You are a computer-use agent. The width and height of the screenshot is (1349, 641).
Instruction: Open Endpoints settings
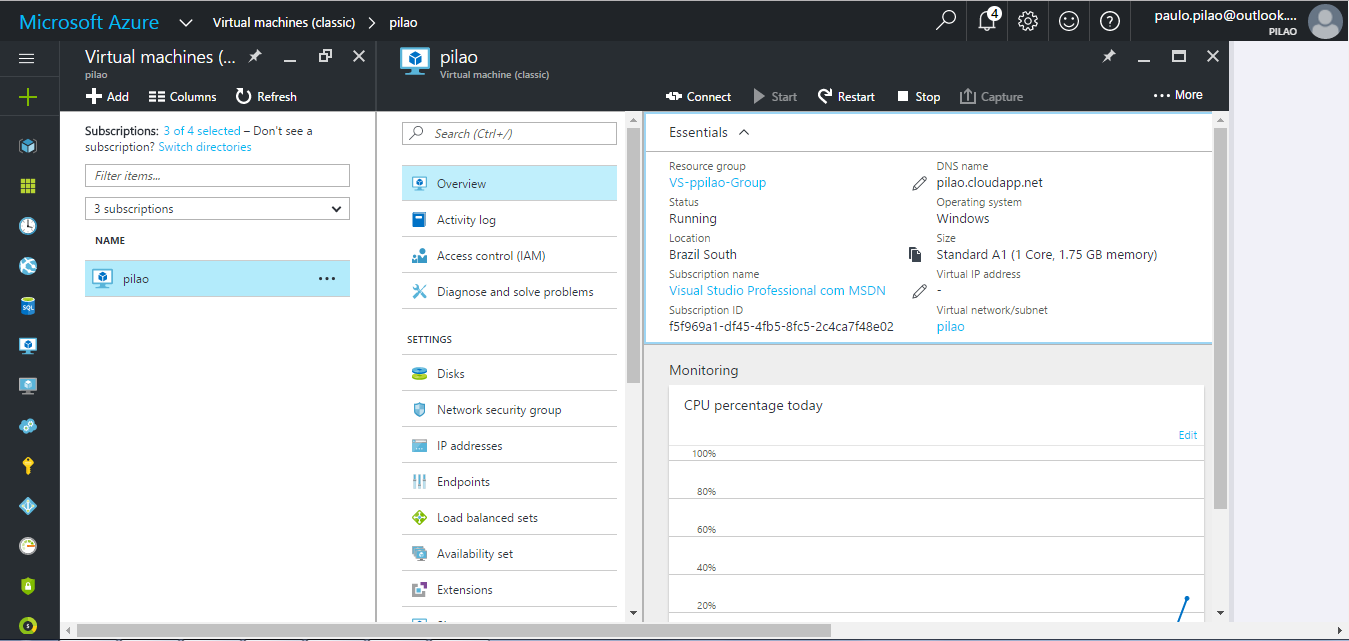click(509, 482)
